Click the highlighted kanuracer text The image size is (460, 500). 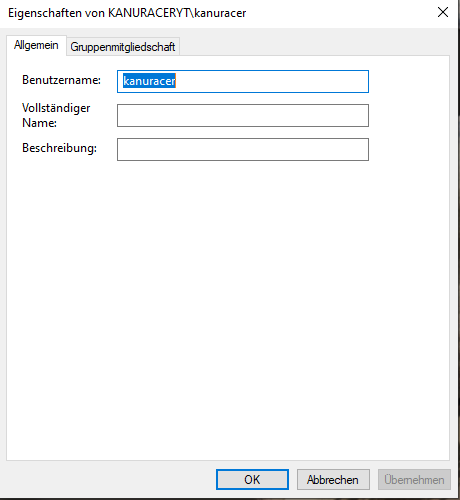click(x=149, y=81)
